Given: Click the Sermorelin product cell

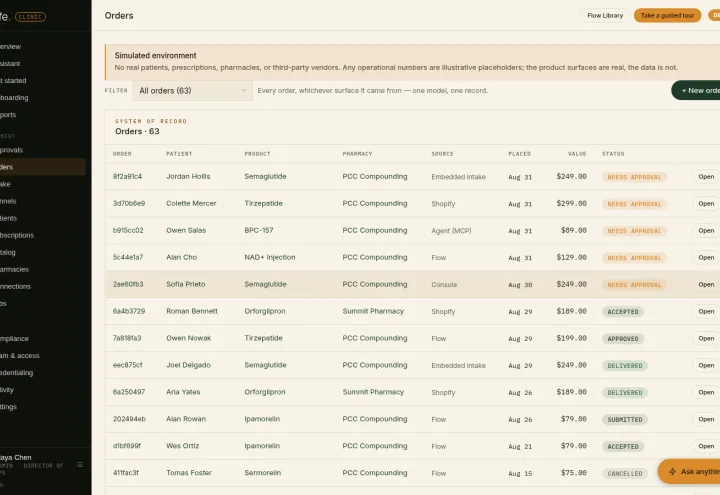Looking at the screenshot, I should pos(262,472).
